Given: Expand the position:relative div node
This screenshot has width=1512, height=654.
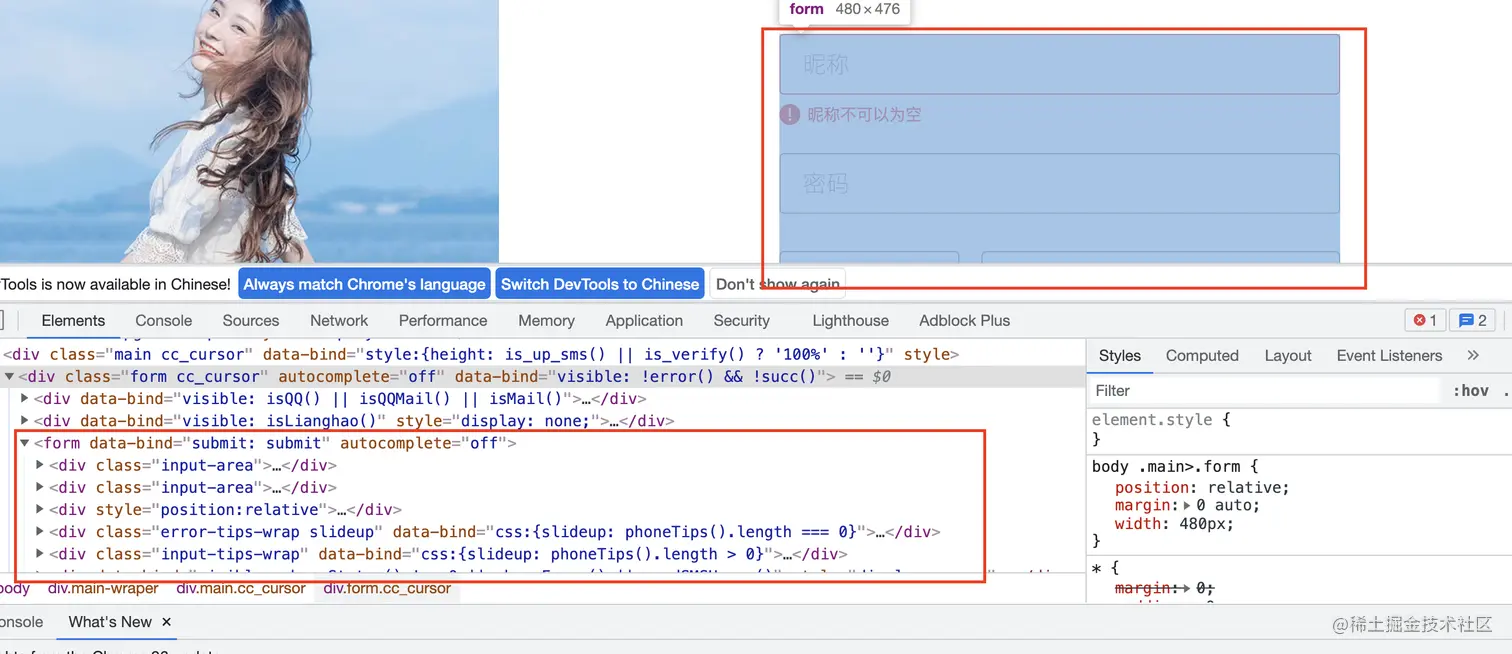Looking at the screenshot, I should pos(41,510).
